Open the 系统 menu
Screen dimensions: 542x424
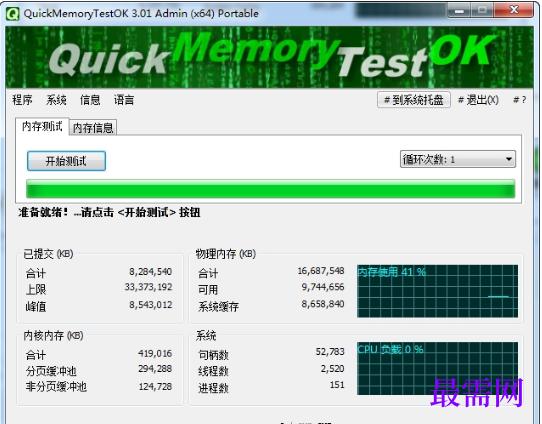point(56,100)
